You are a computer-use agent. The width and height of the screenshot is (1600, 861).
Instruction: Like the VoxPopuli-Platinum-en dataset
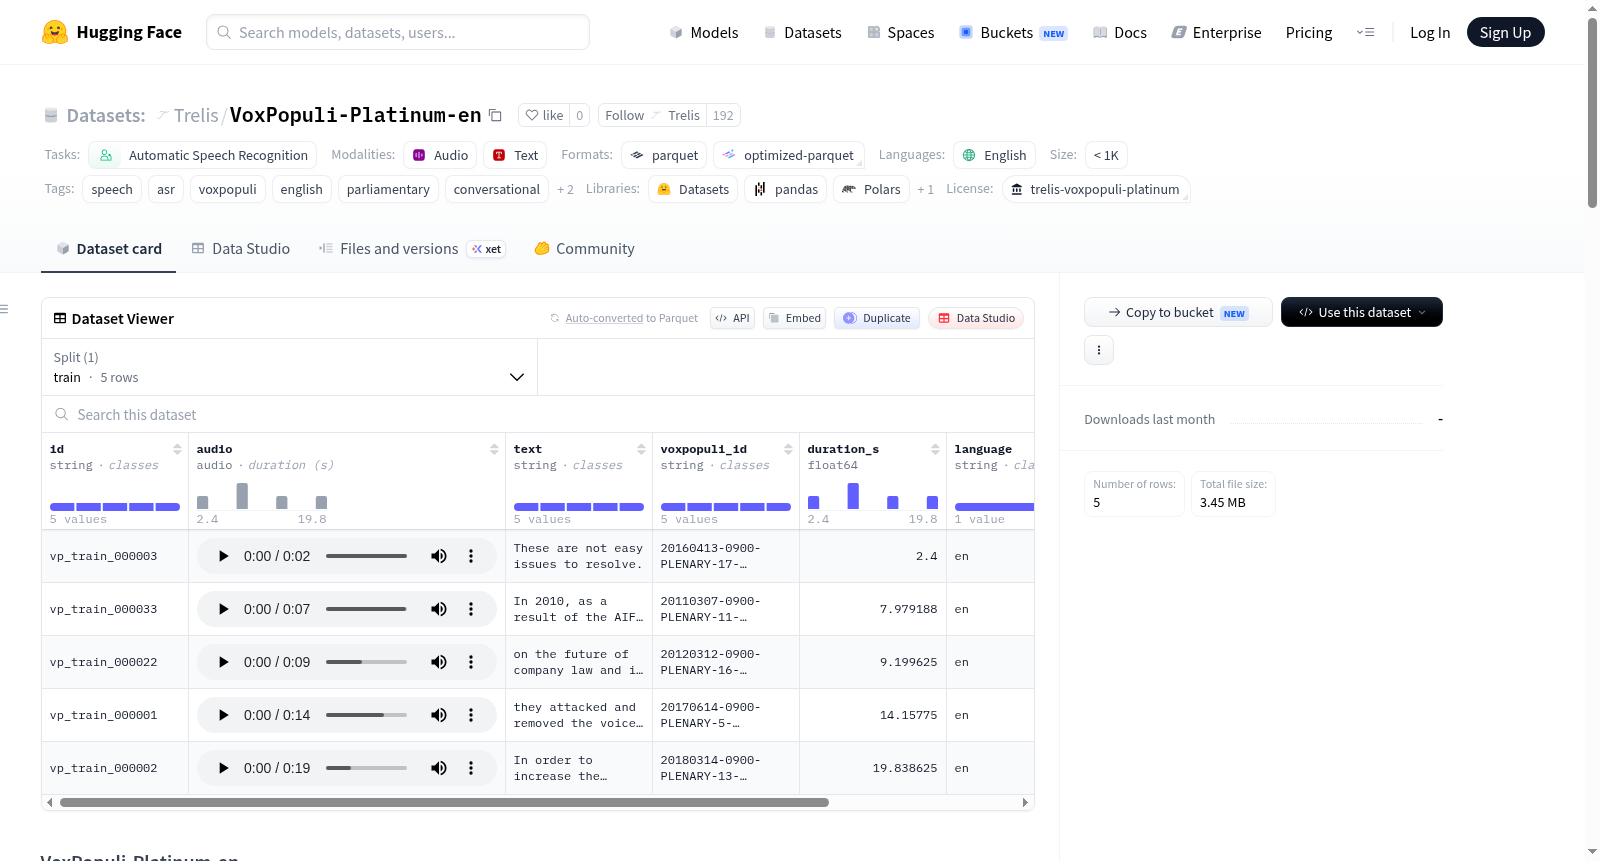tap(544, 115)
